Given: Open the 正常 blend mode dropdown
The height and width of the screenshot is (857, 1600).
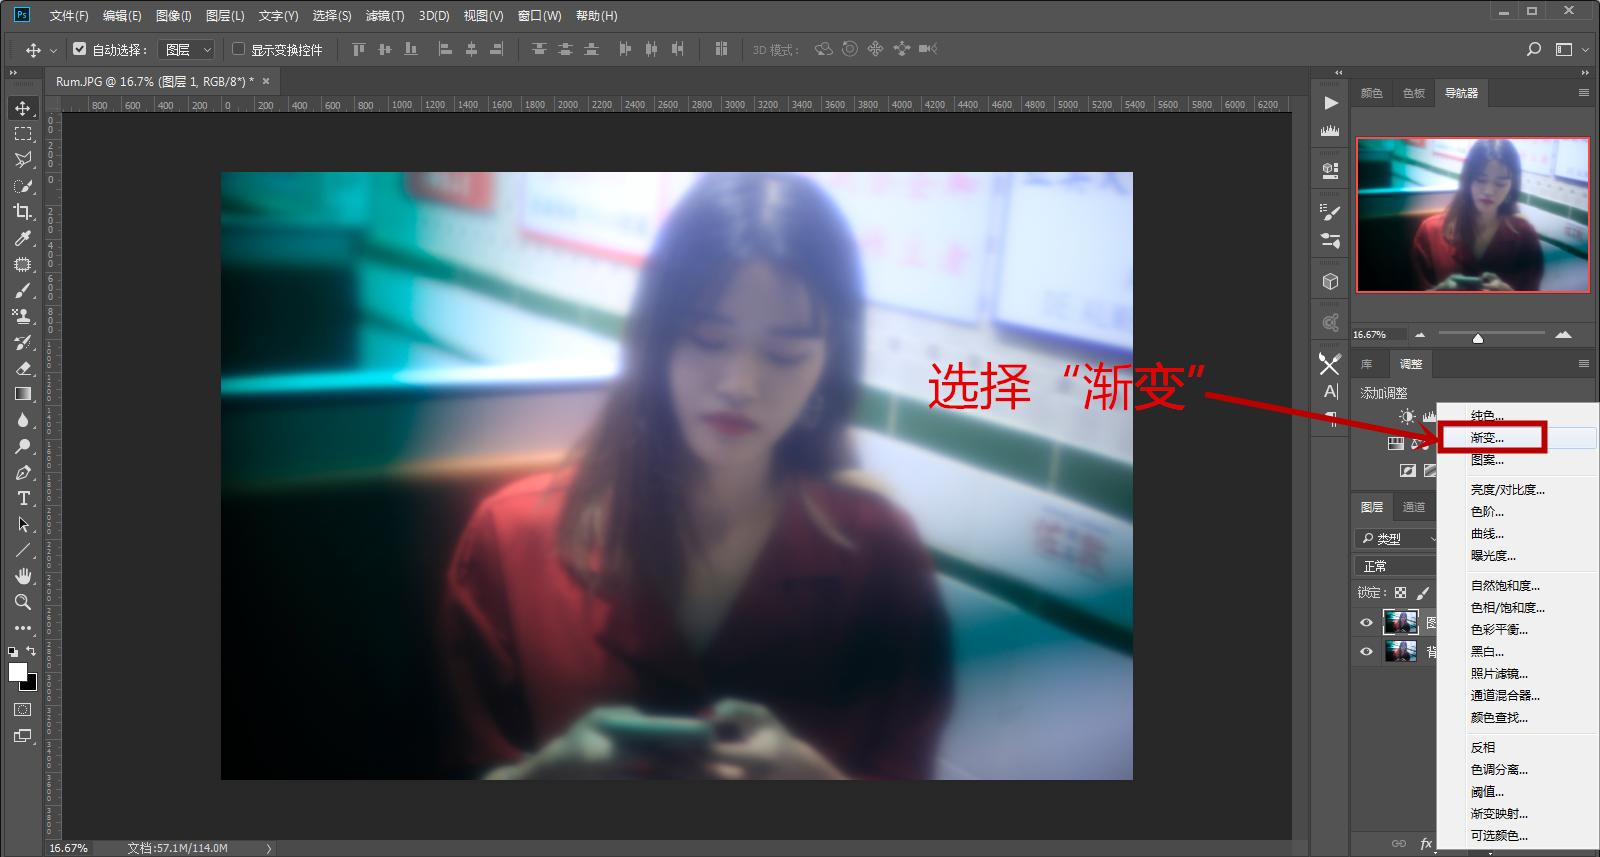Looking at the screenshot, I should tap(1397, 566).
